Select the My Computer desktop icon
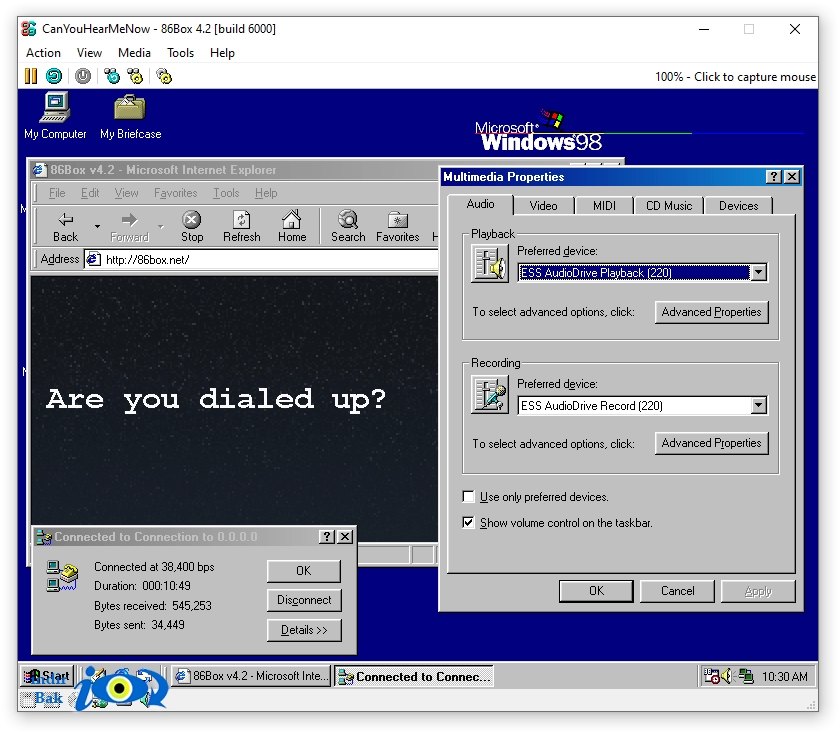 (55, 116)
